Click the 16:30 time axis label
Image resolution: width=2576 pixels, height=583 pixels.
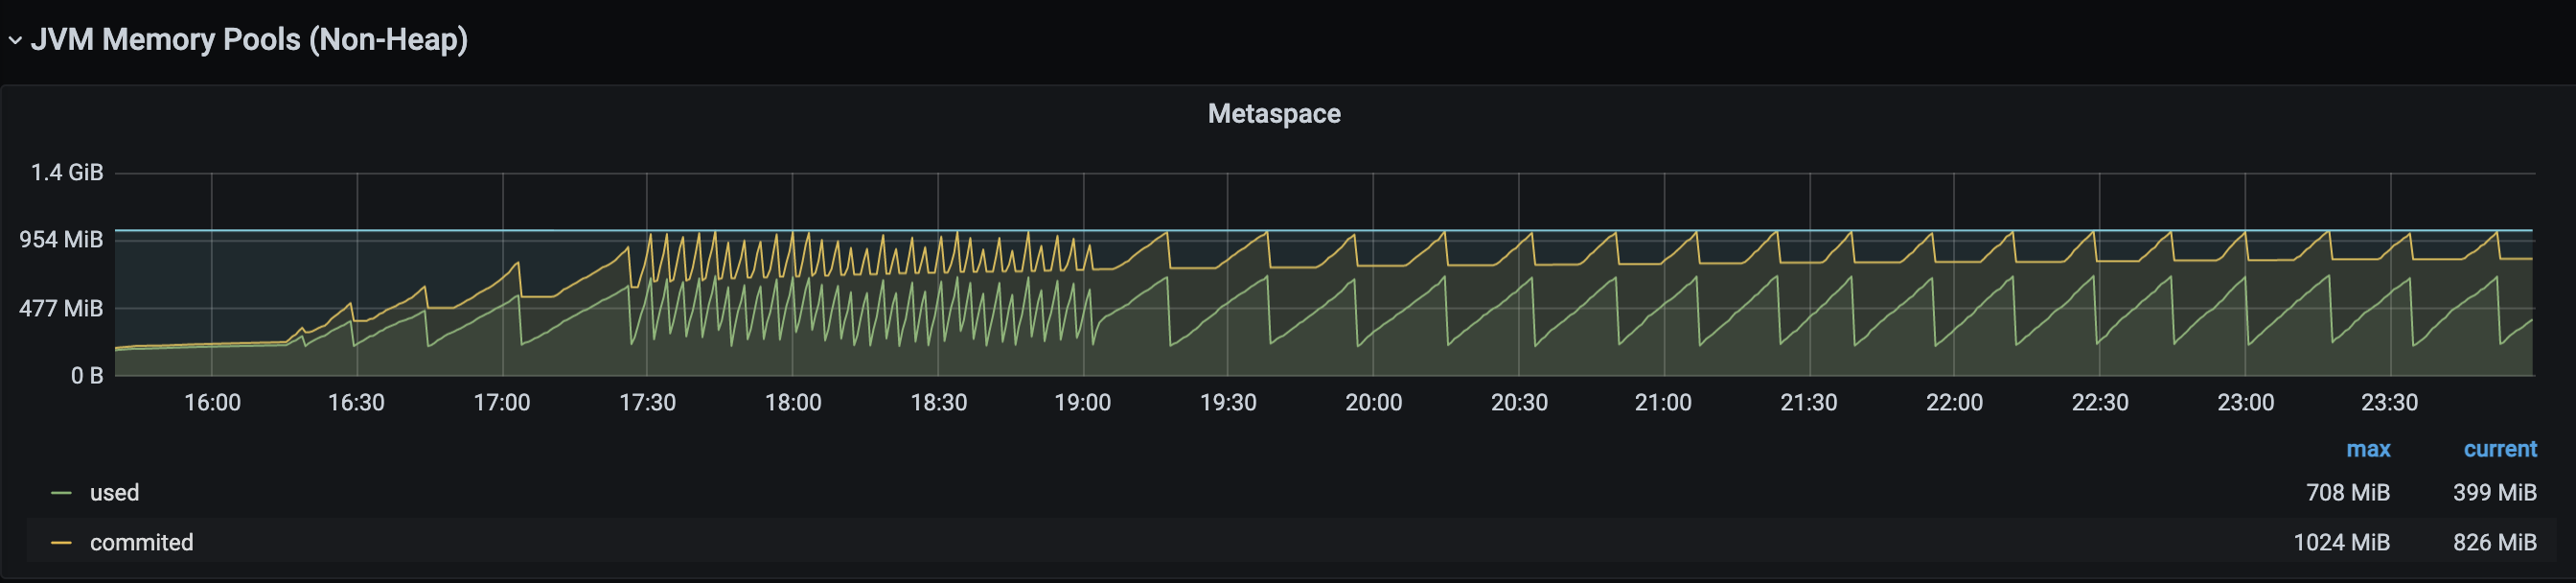tap(356, 402)
